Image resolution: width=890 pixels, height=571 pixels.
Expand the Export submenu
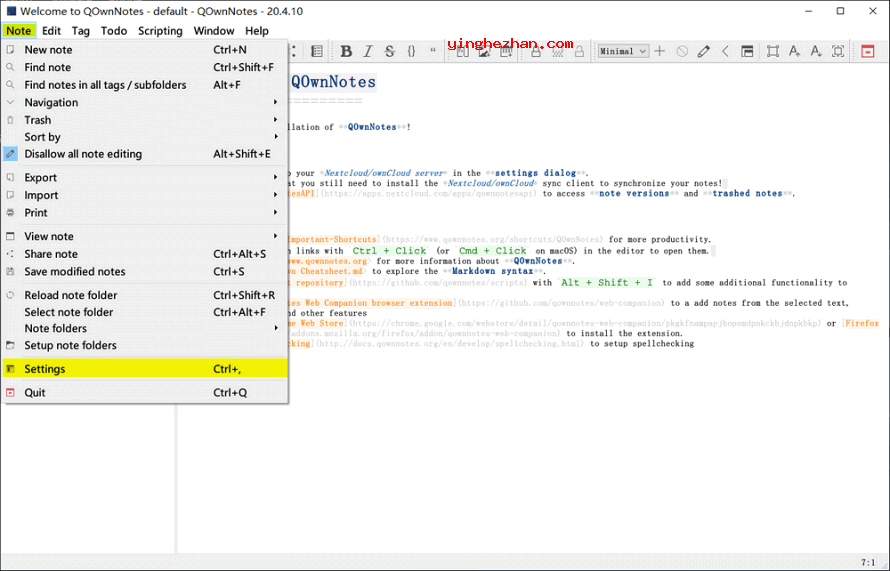(x=145, y=177)
